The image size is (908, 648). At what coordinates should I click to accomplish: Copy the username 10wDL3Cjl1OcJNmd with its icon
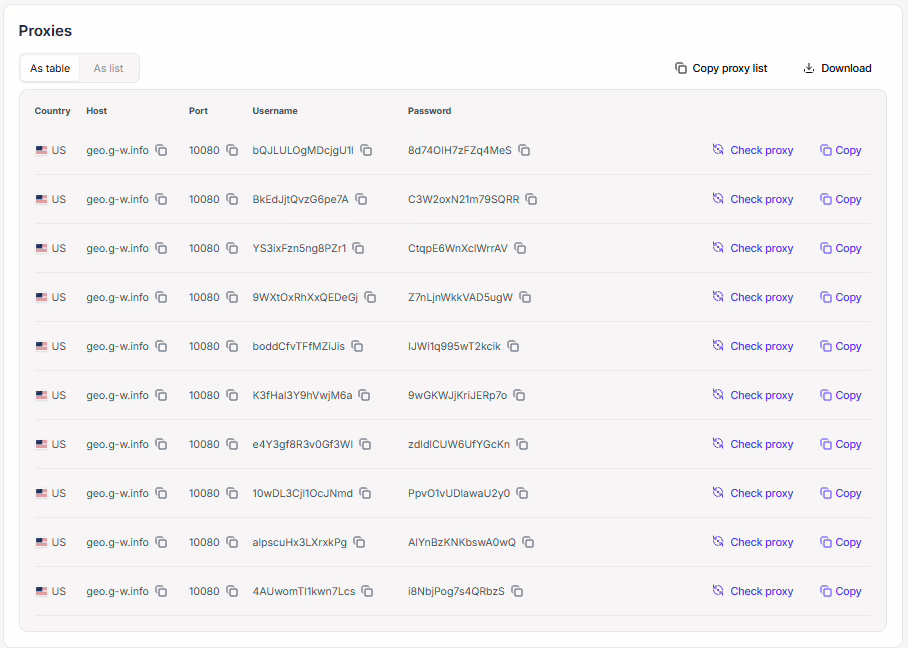pyautogui.click(x=365, y=493)
